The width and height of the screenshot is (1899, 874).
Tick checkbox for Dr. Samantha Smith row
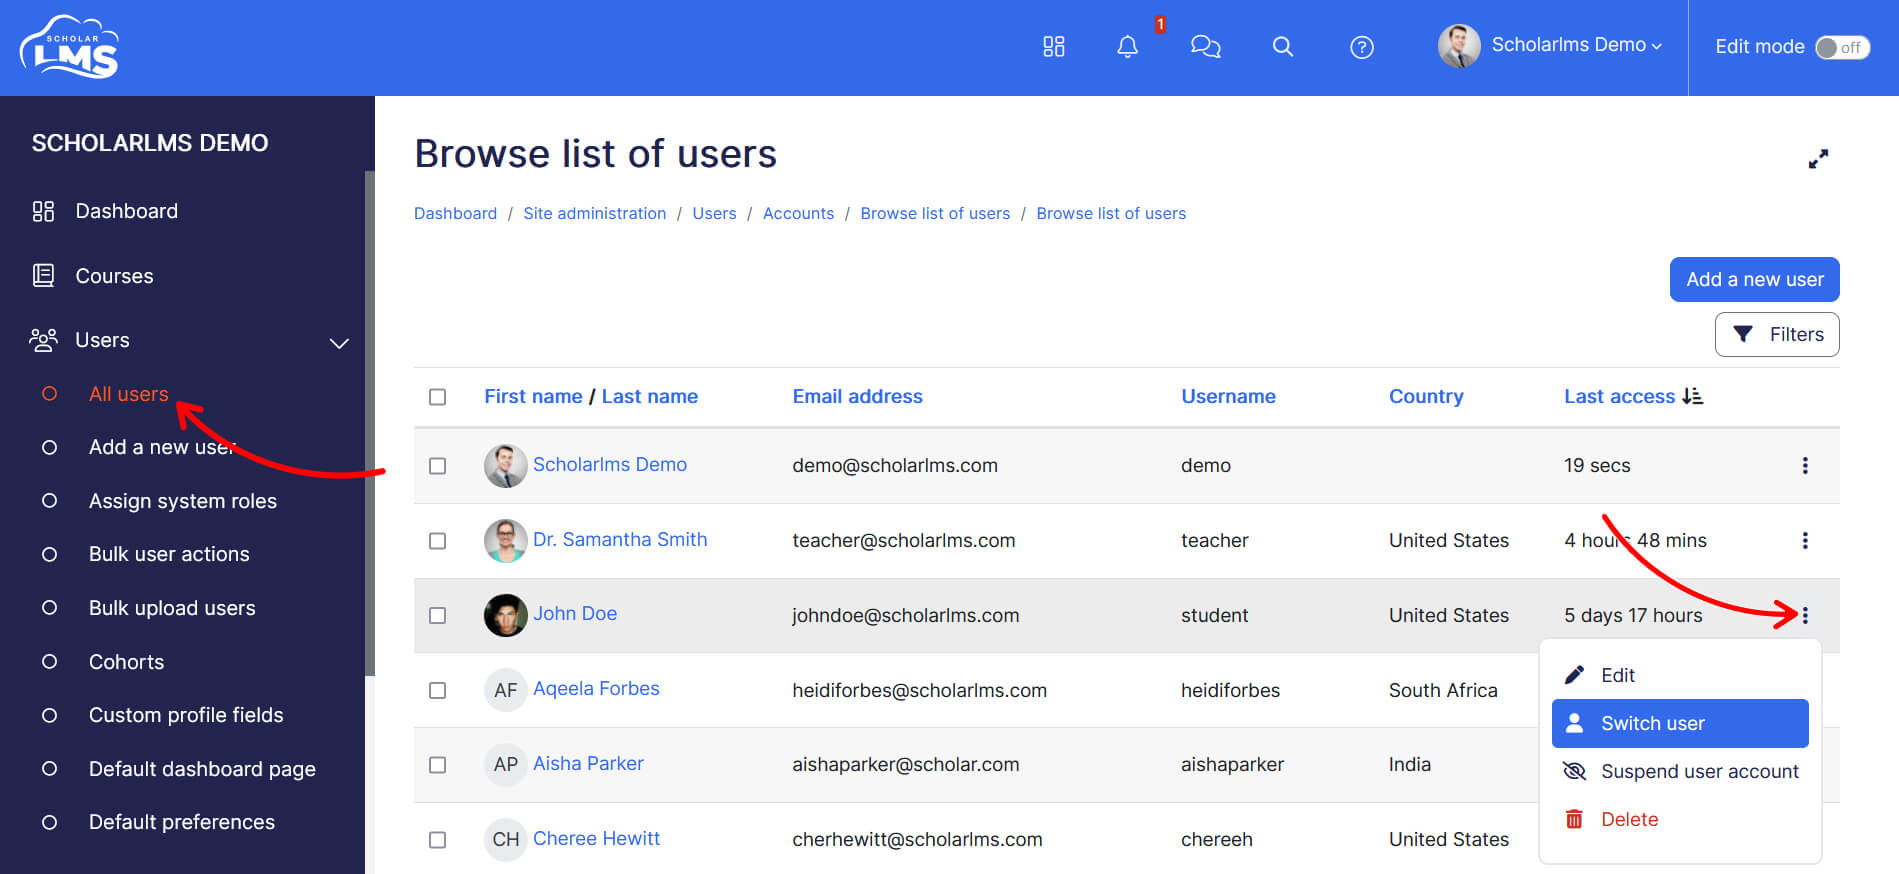tap(438, 541)
